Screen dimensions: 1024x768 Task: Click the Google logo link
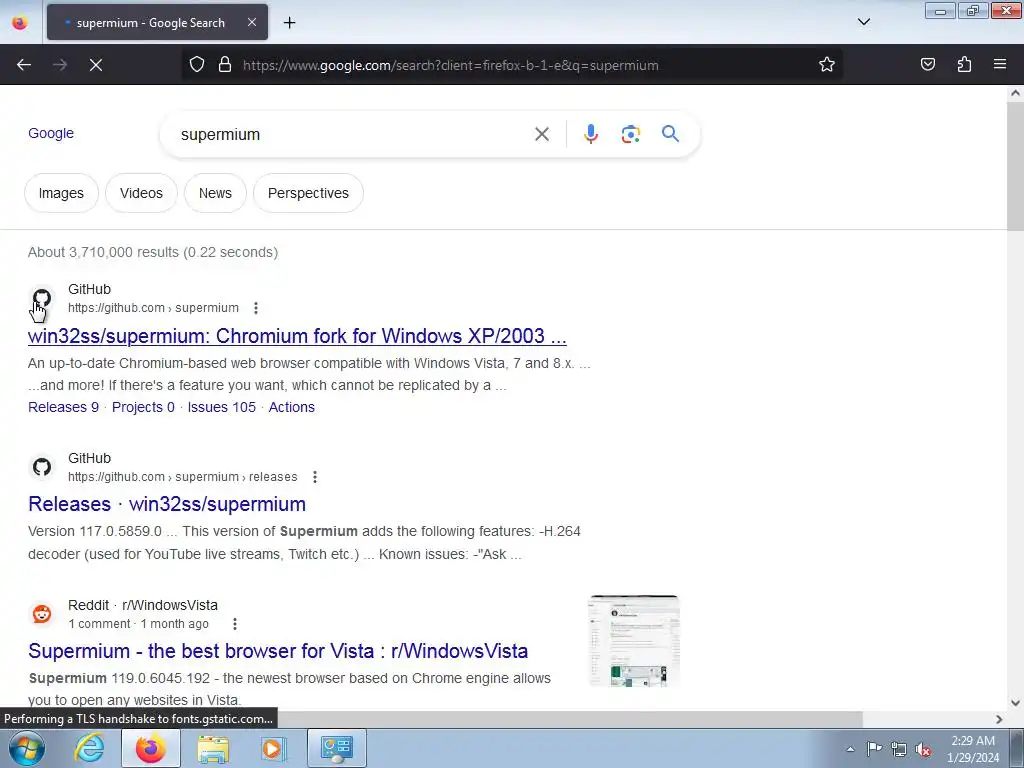pos(51,133)
